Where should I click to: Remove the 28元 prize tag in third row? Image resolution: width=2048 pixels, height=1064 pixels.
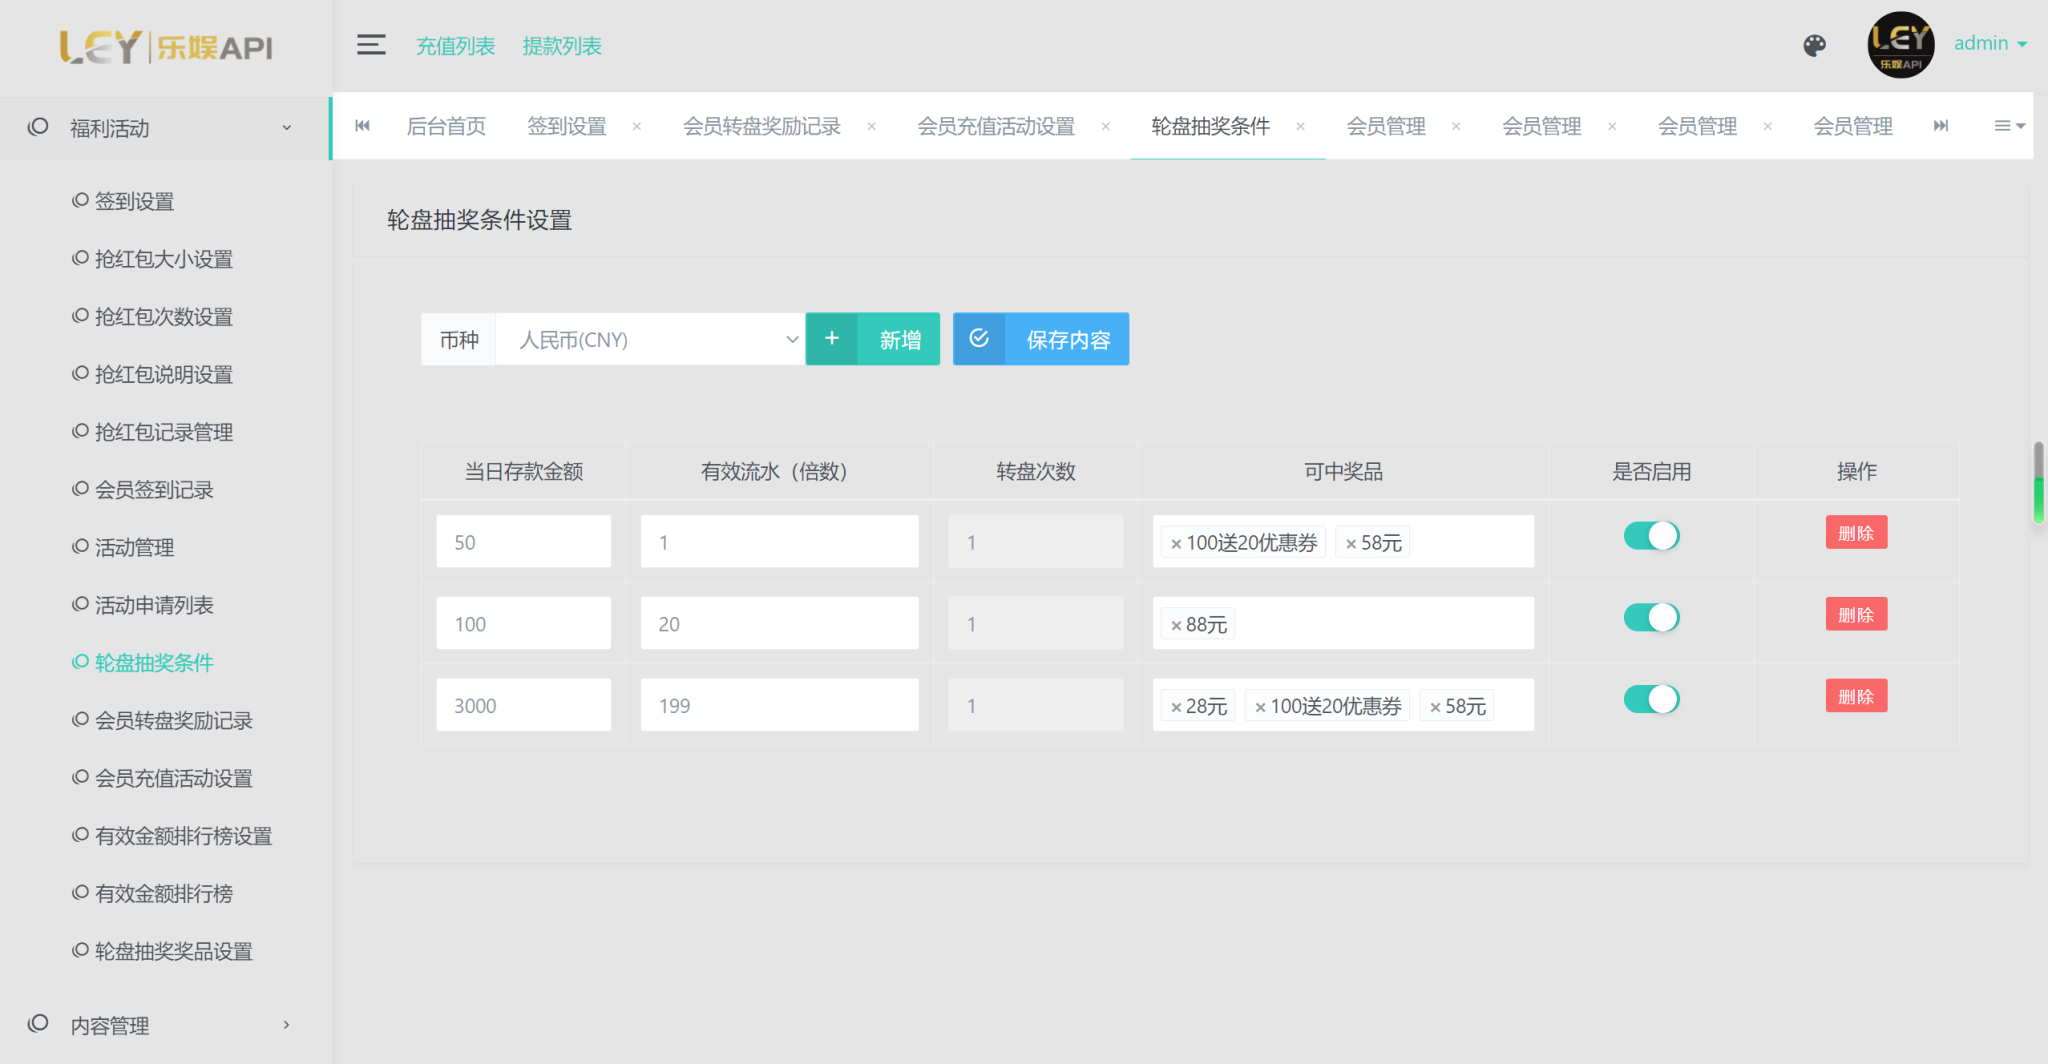click(1176, 708)
